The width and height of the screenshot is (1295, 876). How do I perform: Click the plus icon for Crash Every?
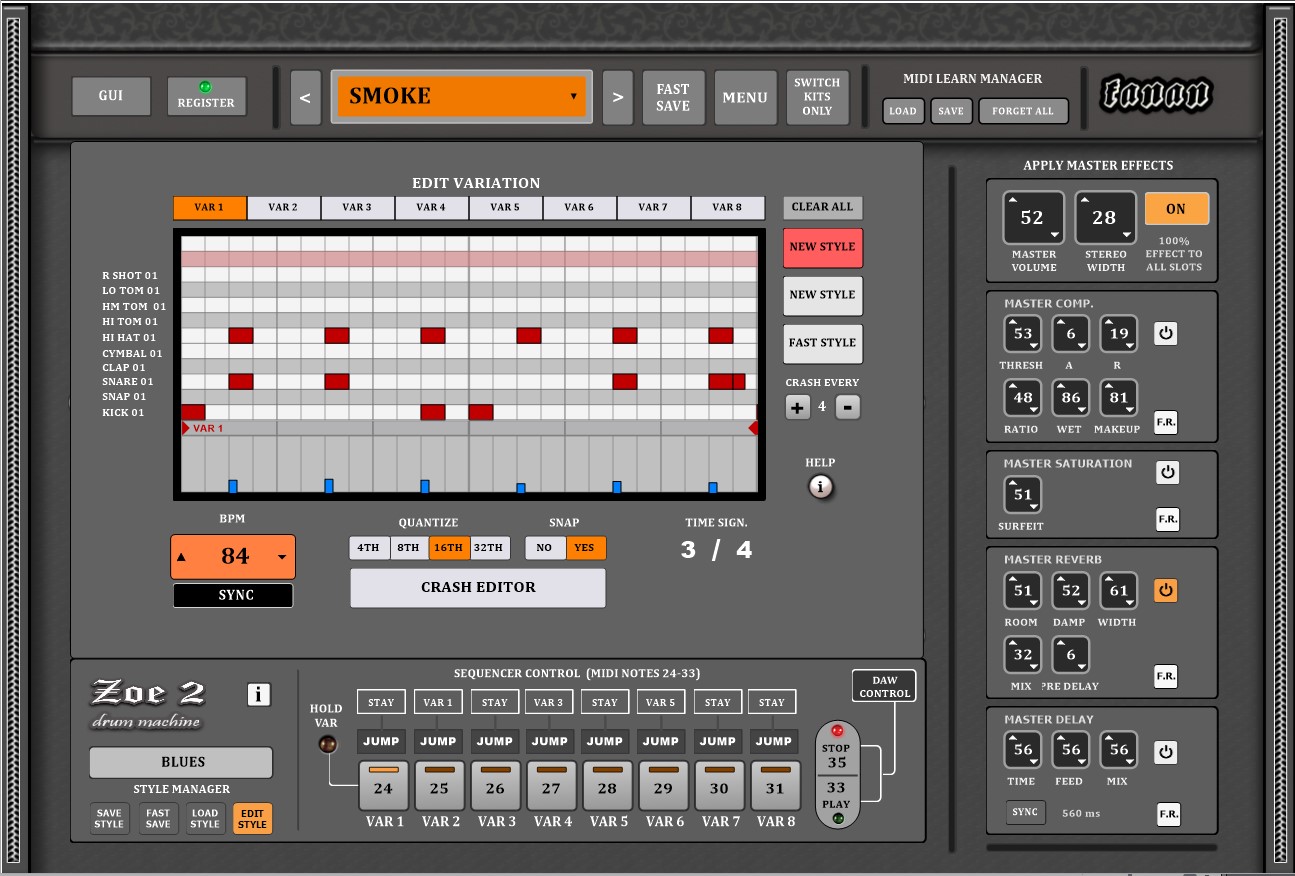(797, 407)
